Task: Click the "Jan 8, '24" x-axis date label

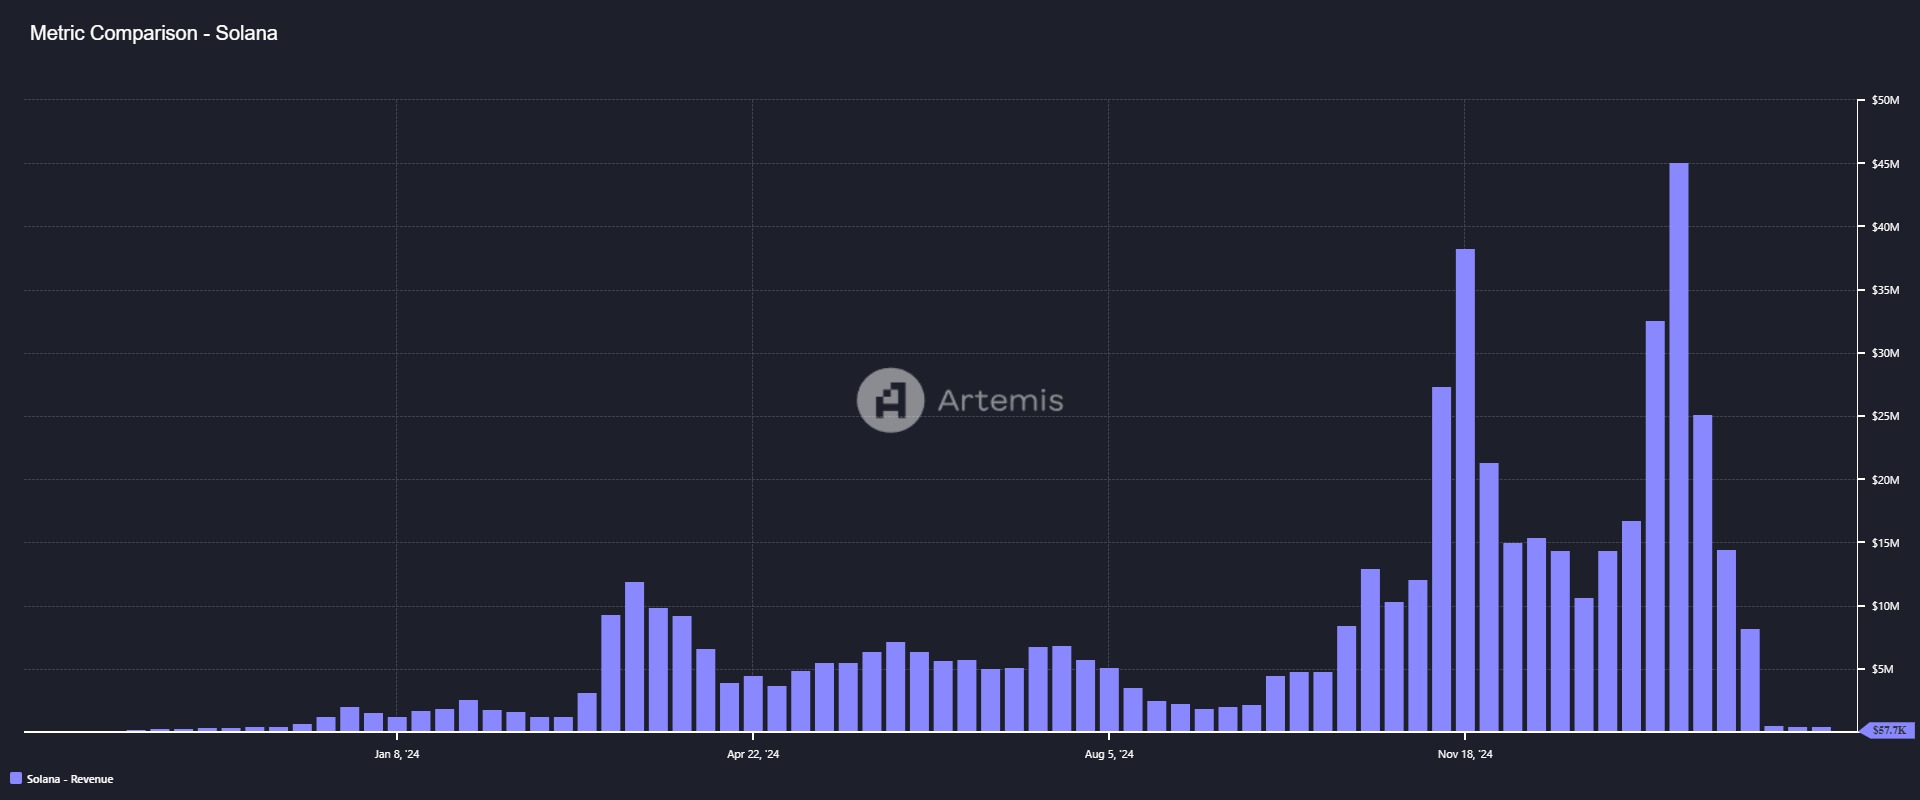Action: coord(397,754)
